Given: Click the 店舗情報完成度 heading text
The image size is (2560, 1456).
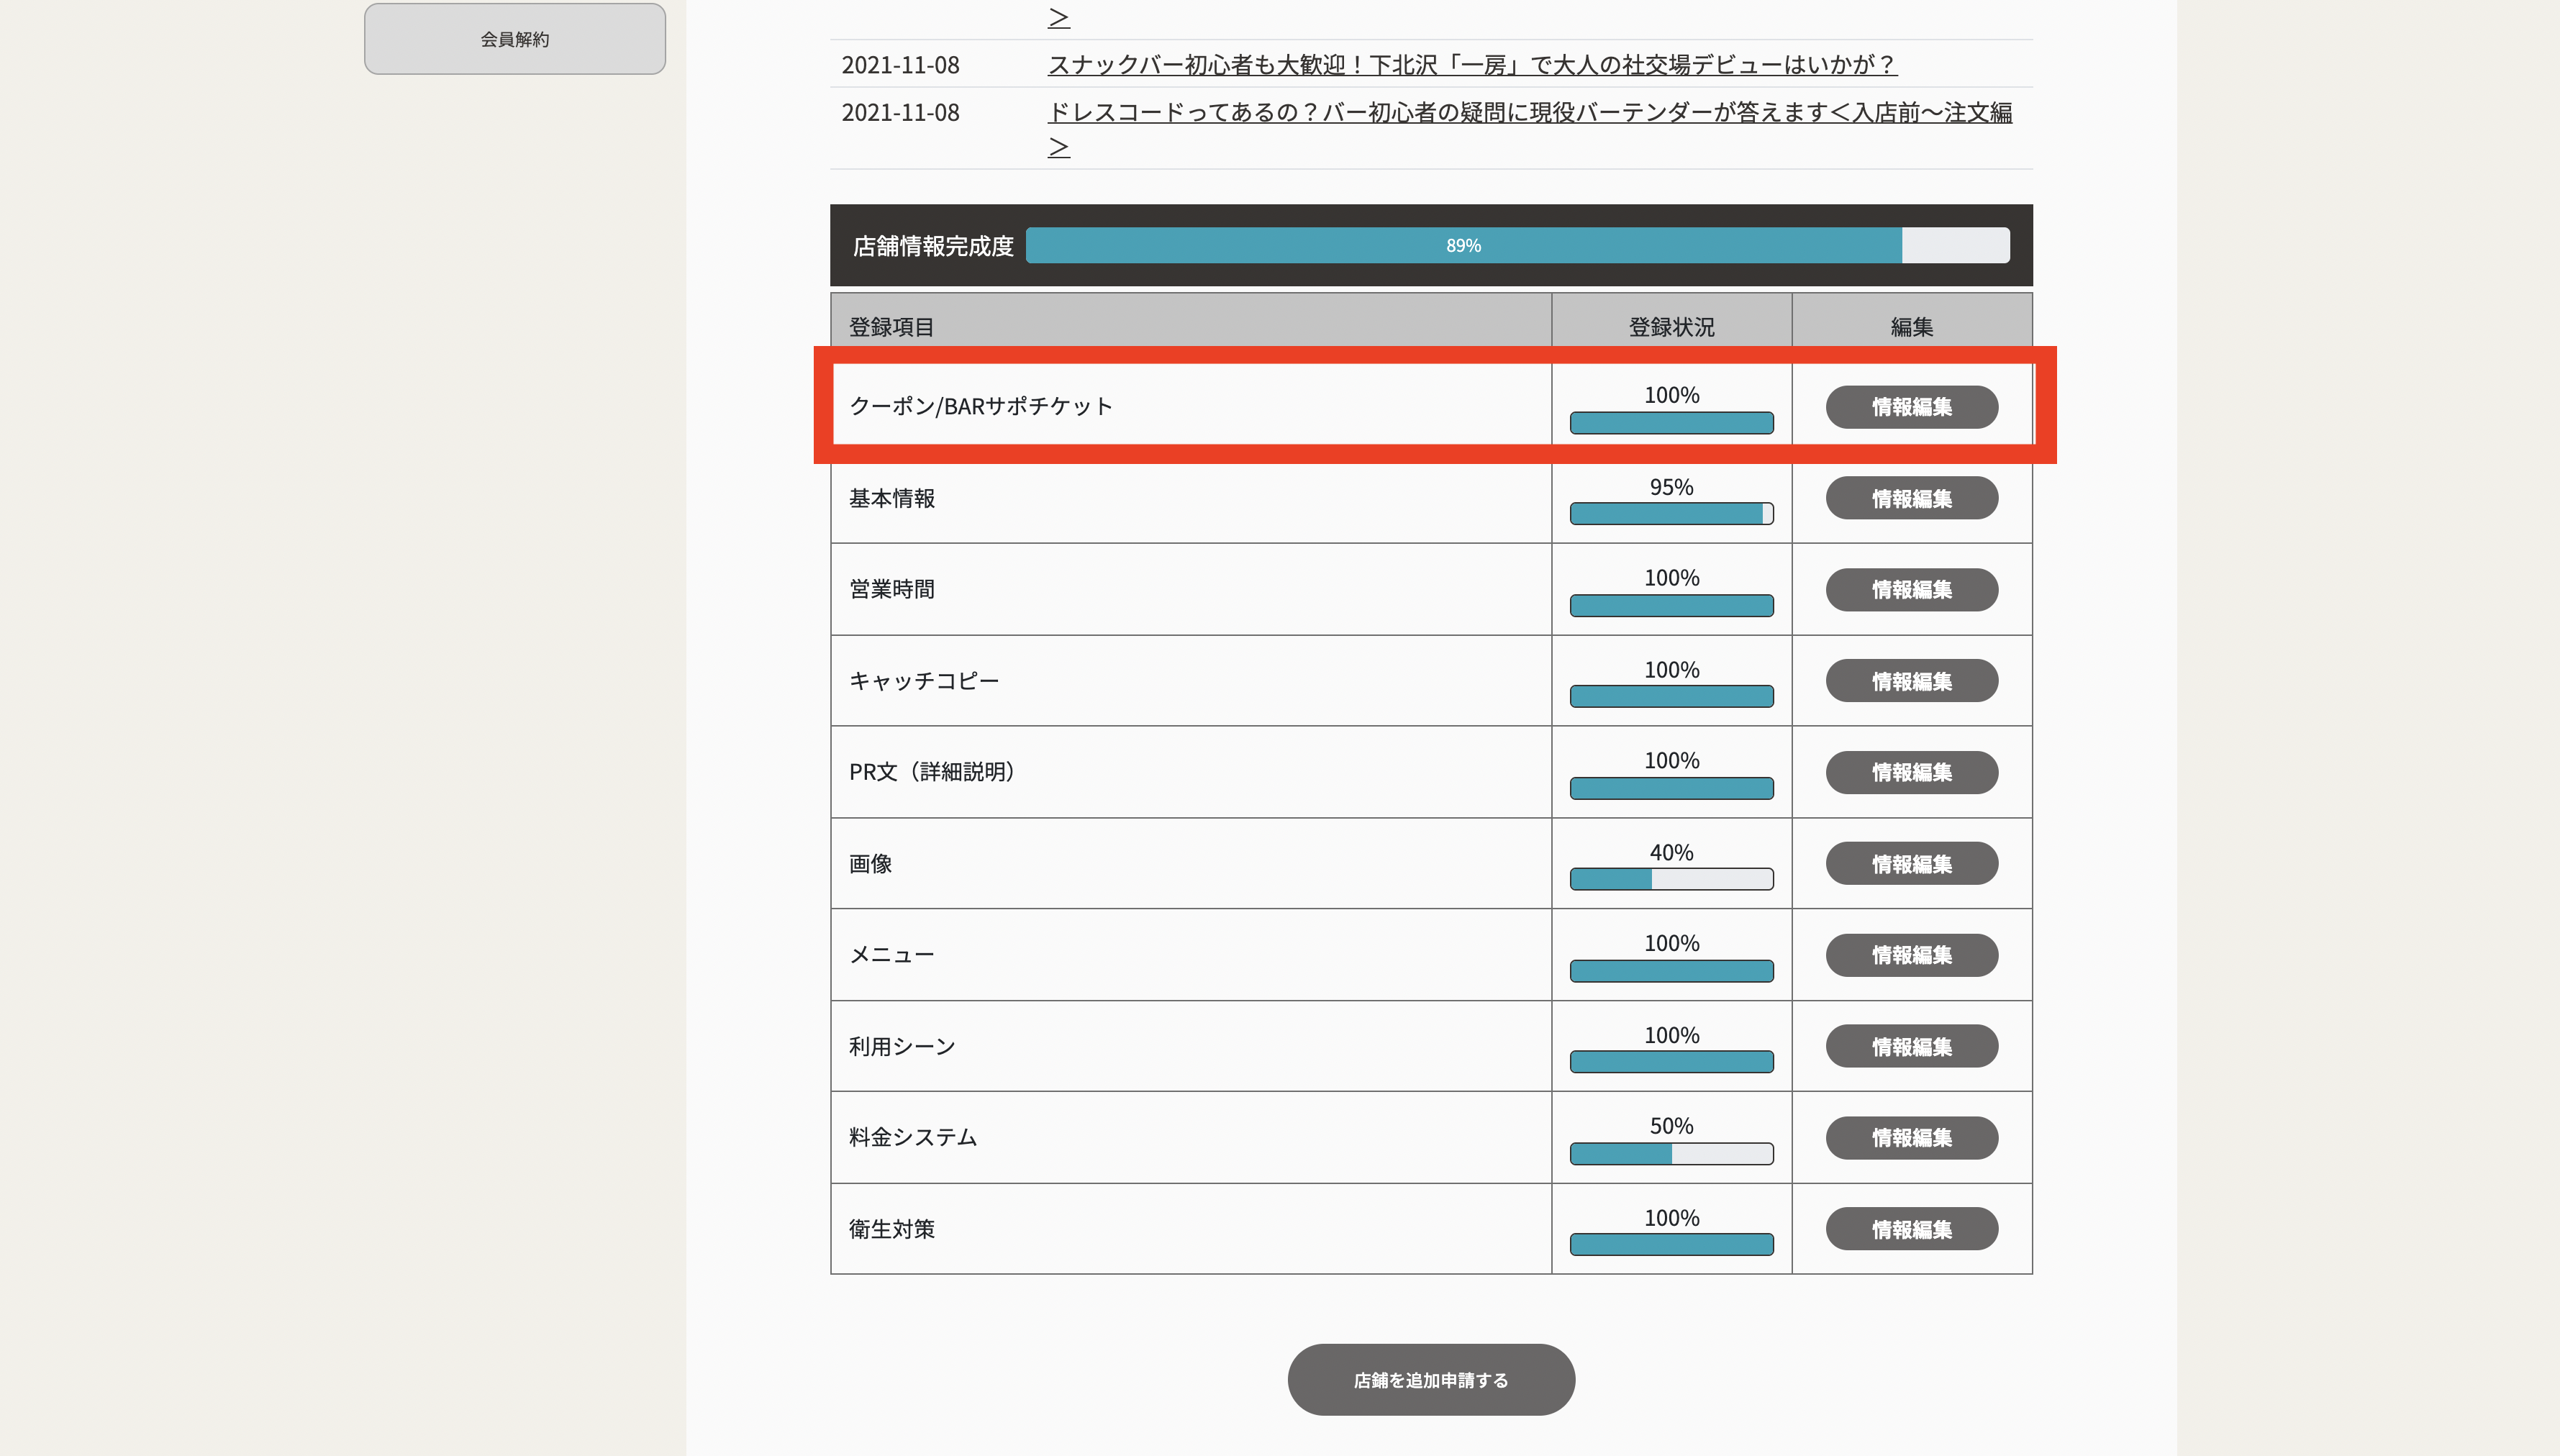Looking at the screenshot, I should [x=933, y=246].
